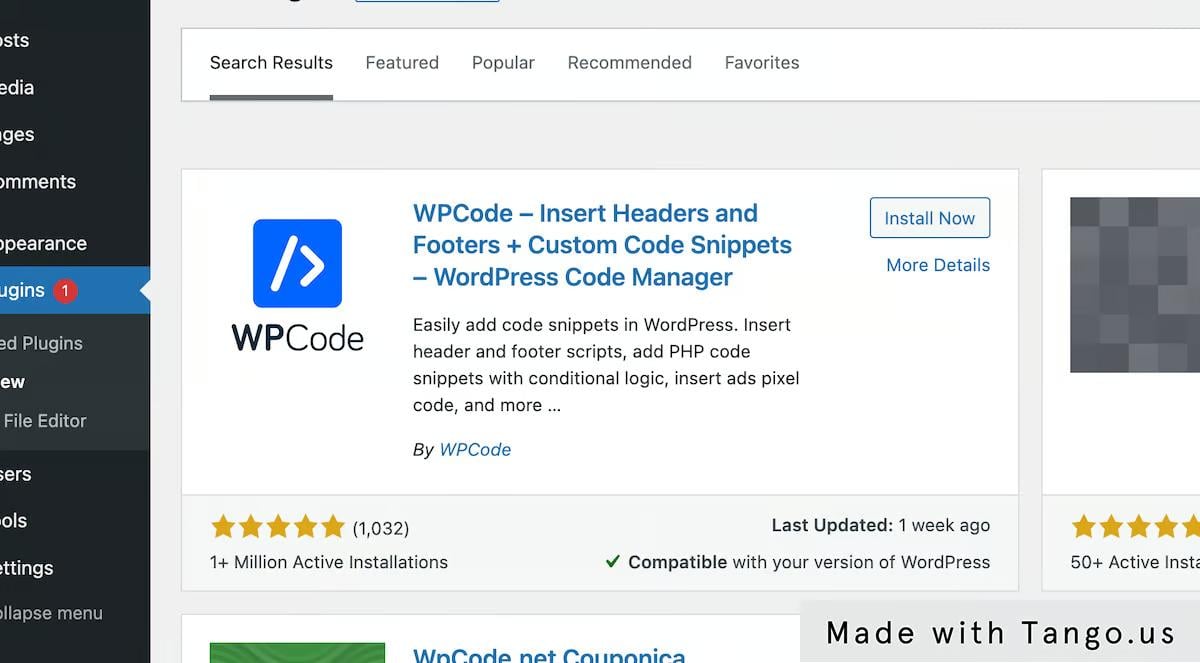Open the WpCode.net Couponica plugin link
This screenshot has height=663, width=1200.
pyautogui.click(x=549, y=655)
